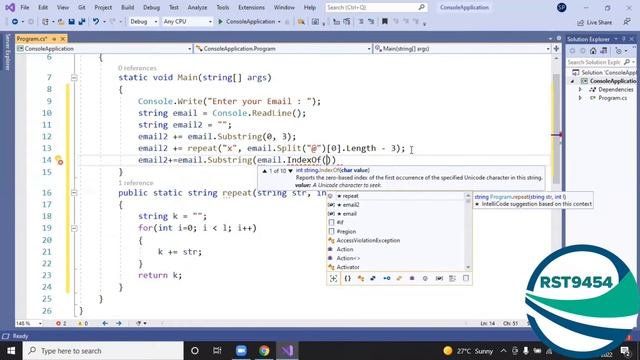
Task: Show previous IndexOf overload arrow
Action: click(x=264, y=171)
